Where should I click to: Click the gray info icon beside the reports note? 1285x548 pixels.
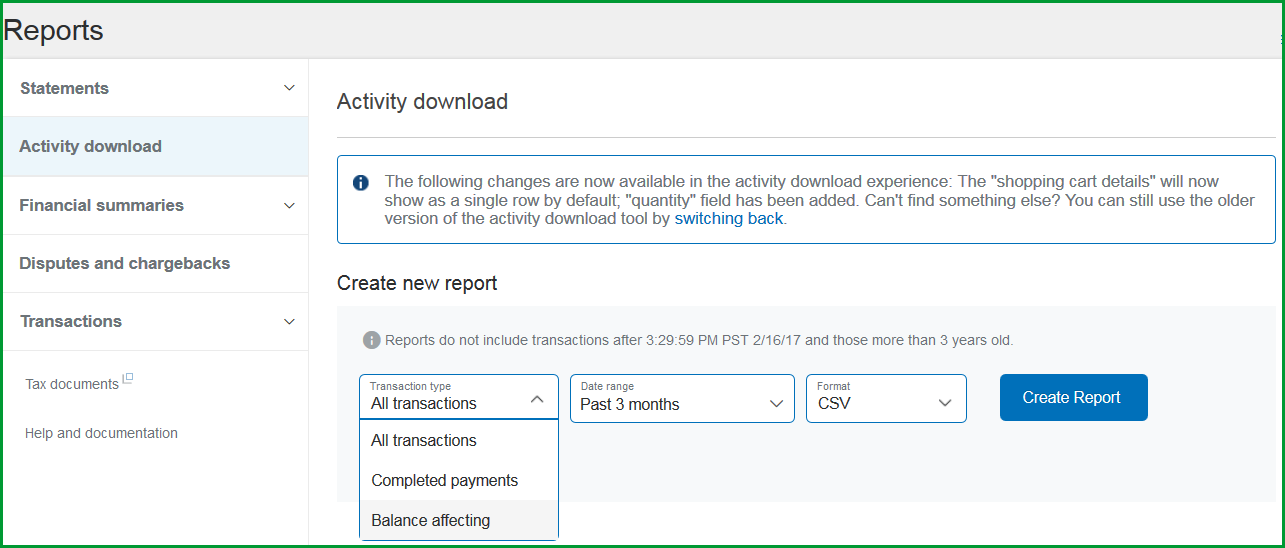tap(371, 340)
